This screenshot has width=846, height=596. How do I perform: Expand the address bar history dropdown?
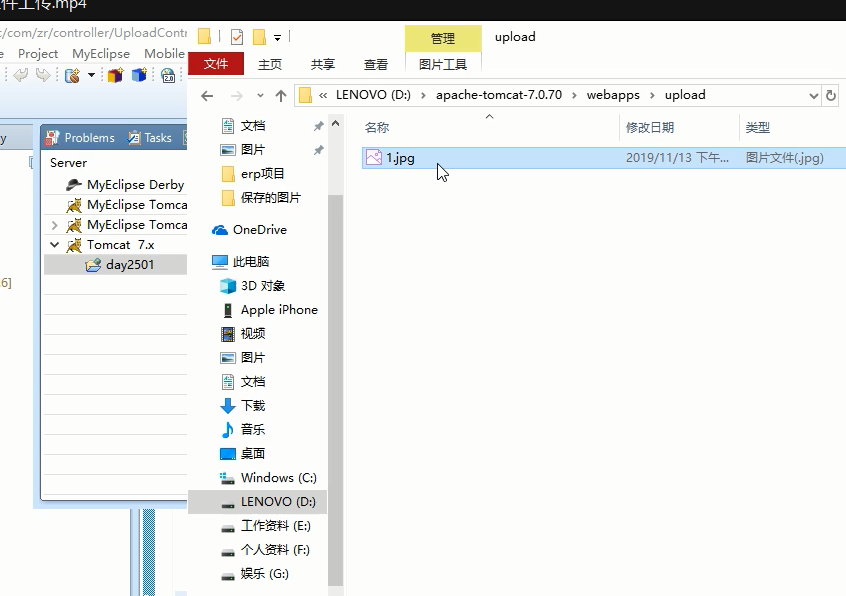[813, 96]
